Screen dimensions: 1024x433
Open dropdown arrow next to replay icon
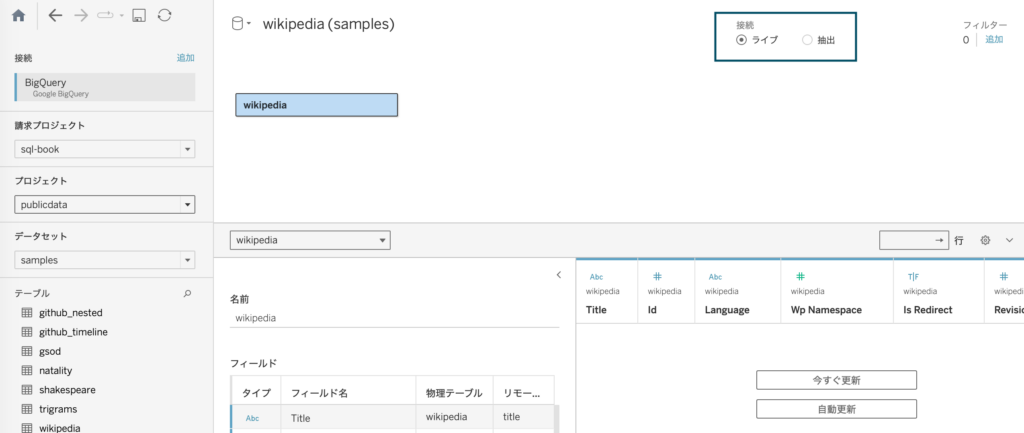[121, 16]
